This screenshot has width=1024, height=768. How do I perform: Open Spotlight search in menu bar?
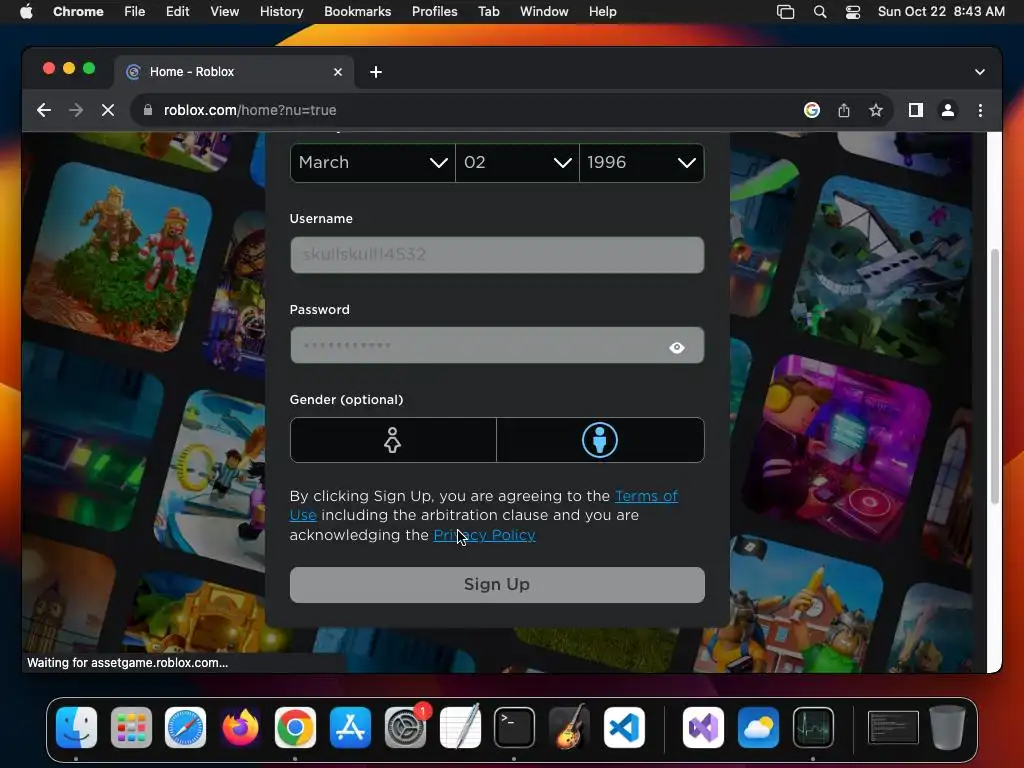[x=820, y=12]
